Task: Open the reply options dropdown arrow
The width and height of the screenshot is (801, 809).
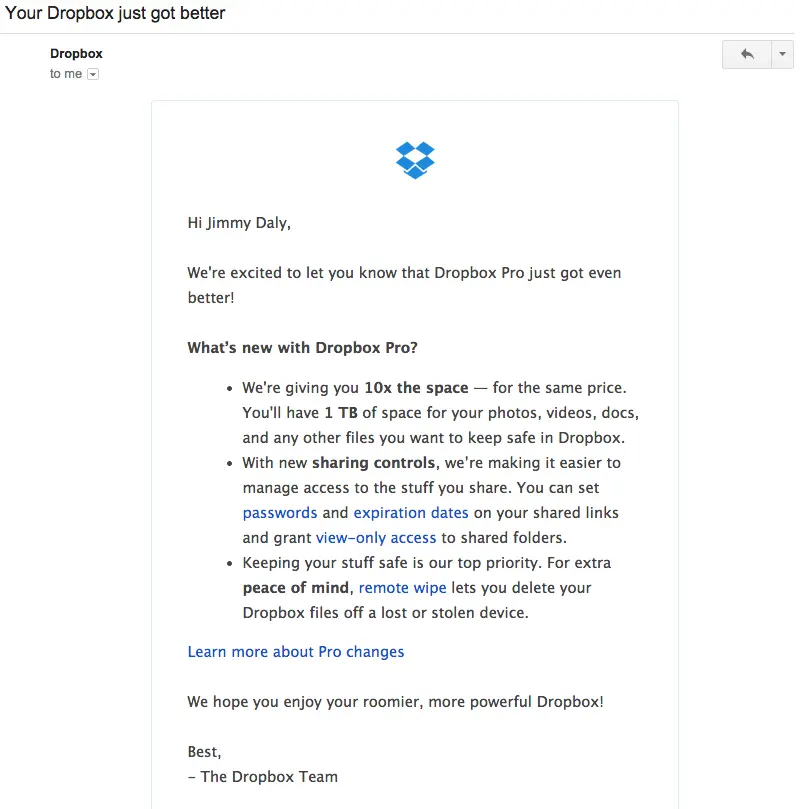Action: [783, 54]
